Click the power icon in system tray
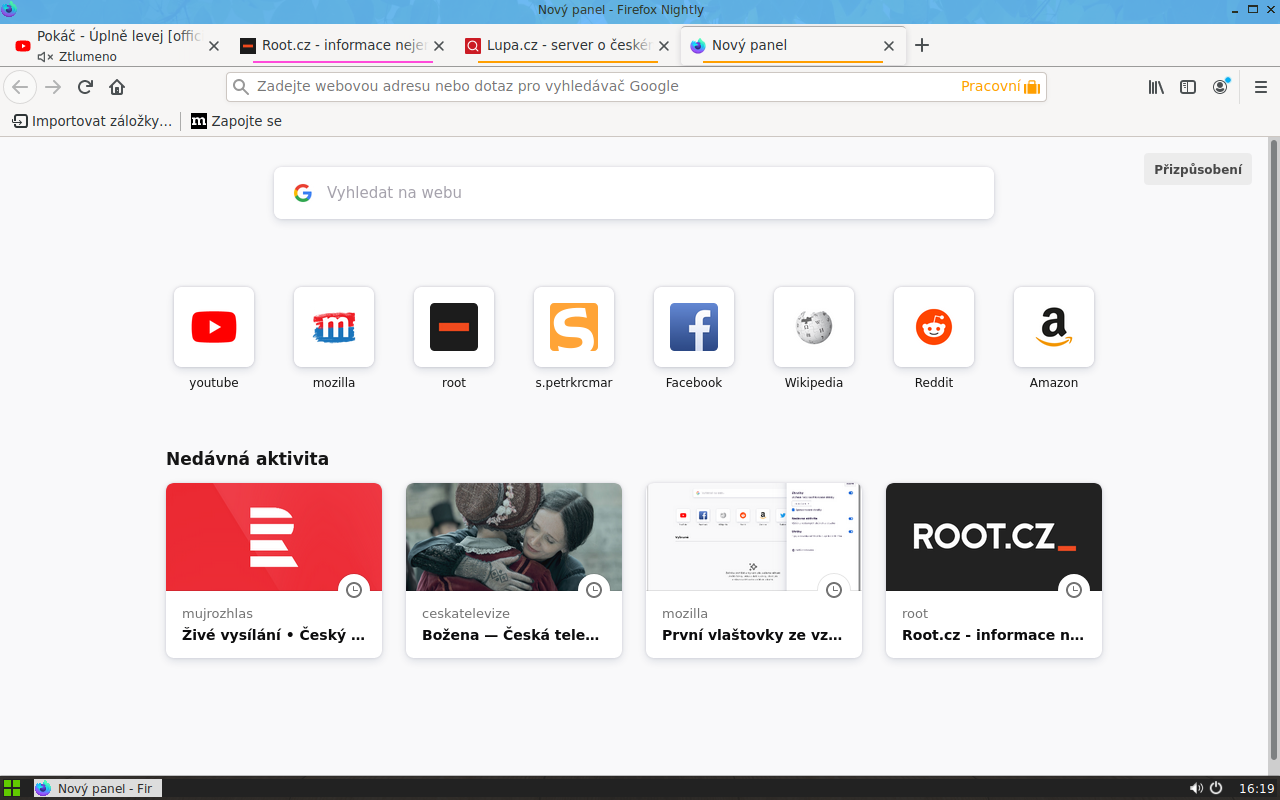This screenshot has height=800, width=1280. pyautogui.click(x=1216, y=788)
